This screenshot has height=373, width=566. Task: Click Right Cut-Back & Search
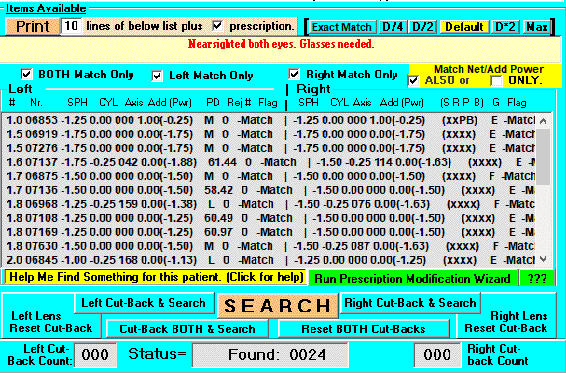pyautogui.click(x=410, y=303)
